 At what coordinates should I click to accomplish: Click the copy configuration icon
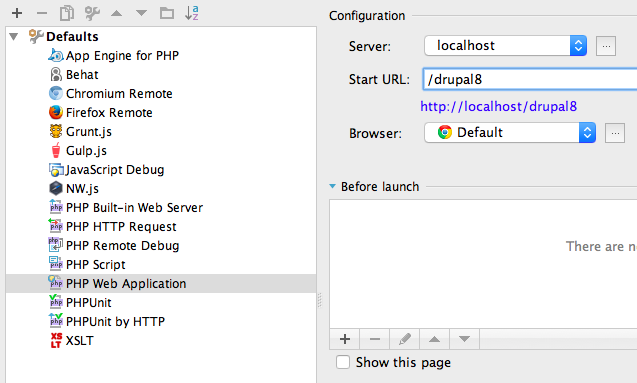point(67,13)
